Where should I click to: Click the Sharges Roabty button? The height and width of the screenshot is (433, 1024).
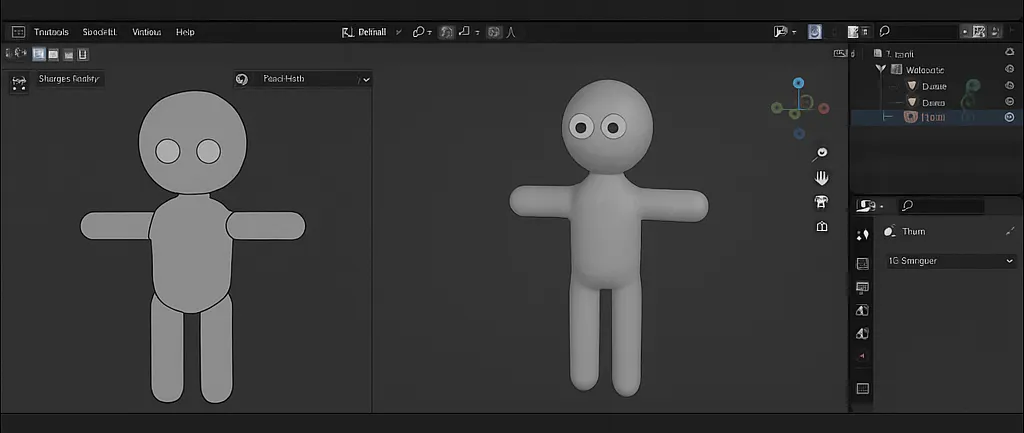tap(69, 79)
